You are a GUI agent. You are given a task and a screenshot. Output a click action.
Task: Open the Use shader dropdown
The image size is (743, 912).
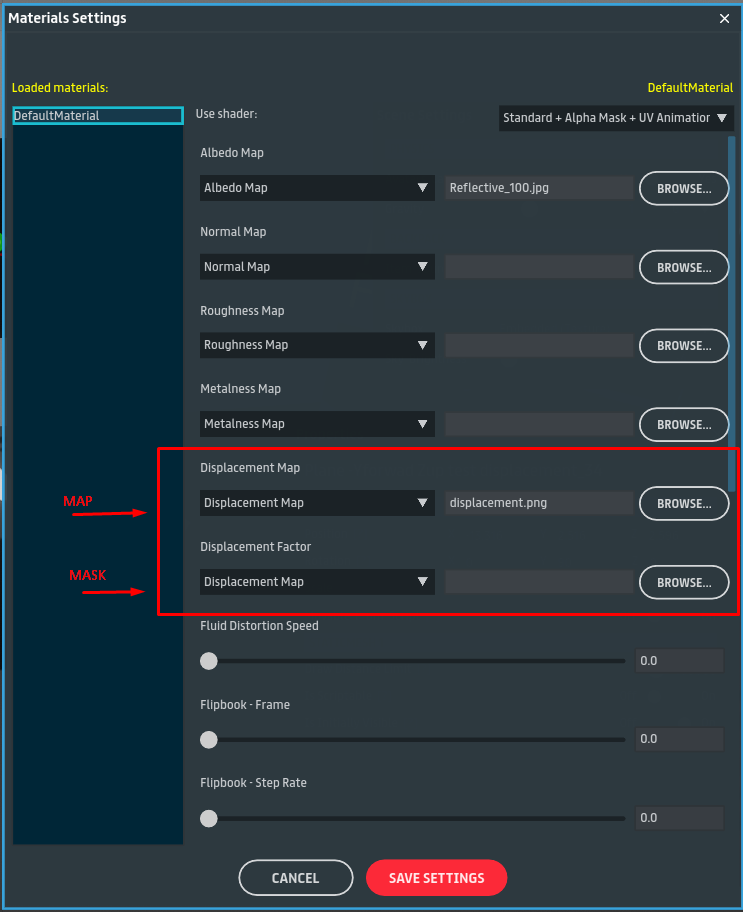pyautogui.click(x=616, y=118)
